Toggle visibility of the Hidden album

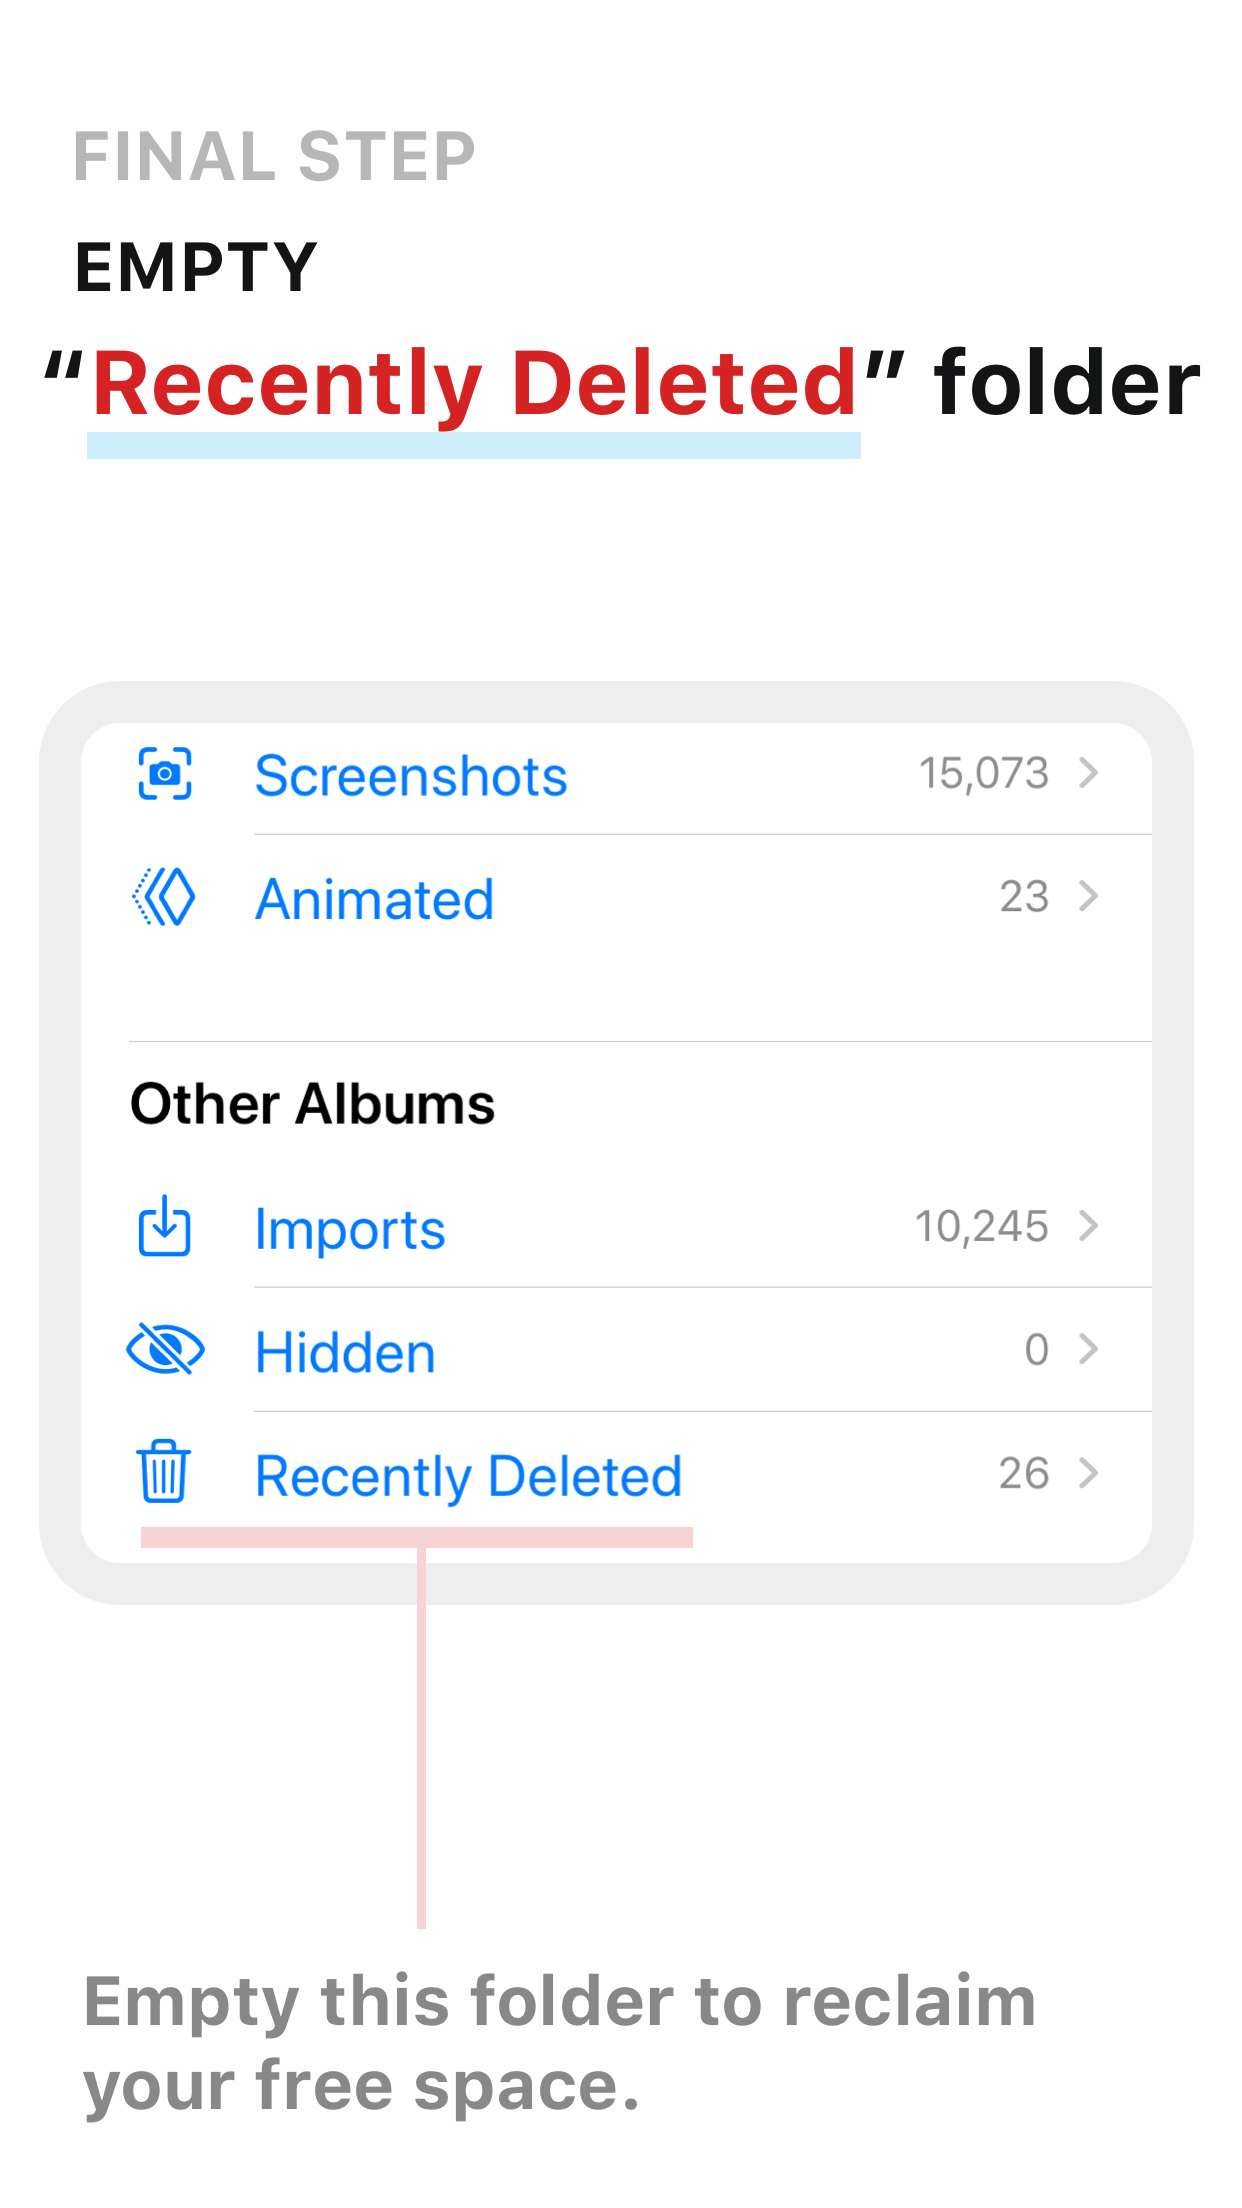coord(345,1350)
